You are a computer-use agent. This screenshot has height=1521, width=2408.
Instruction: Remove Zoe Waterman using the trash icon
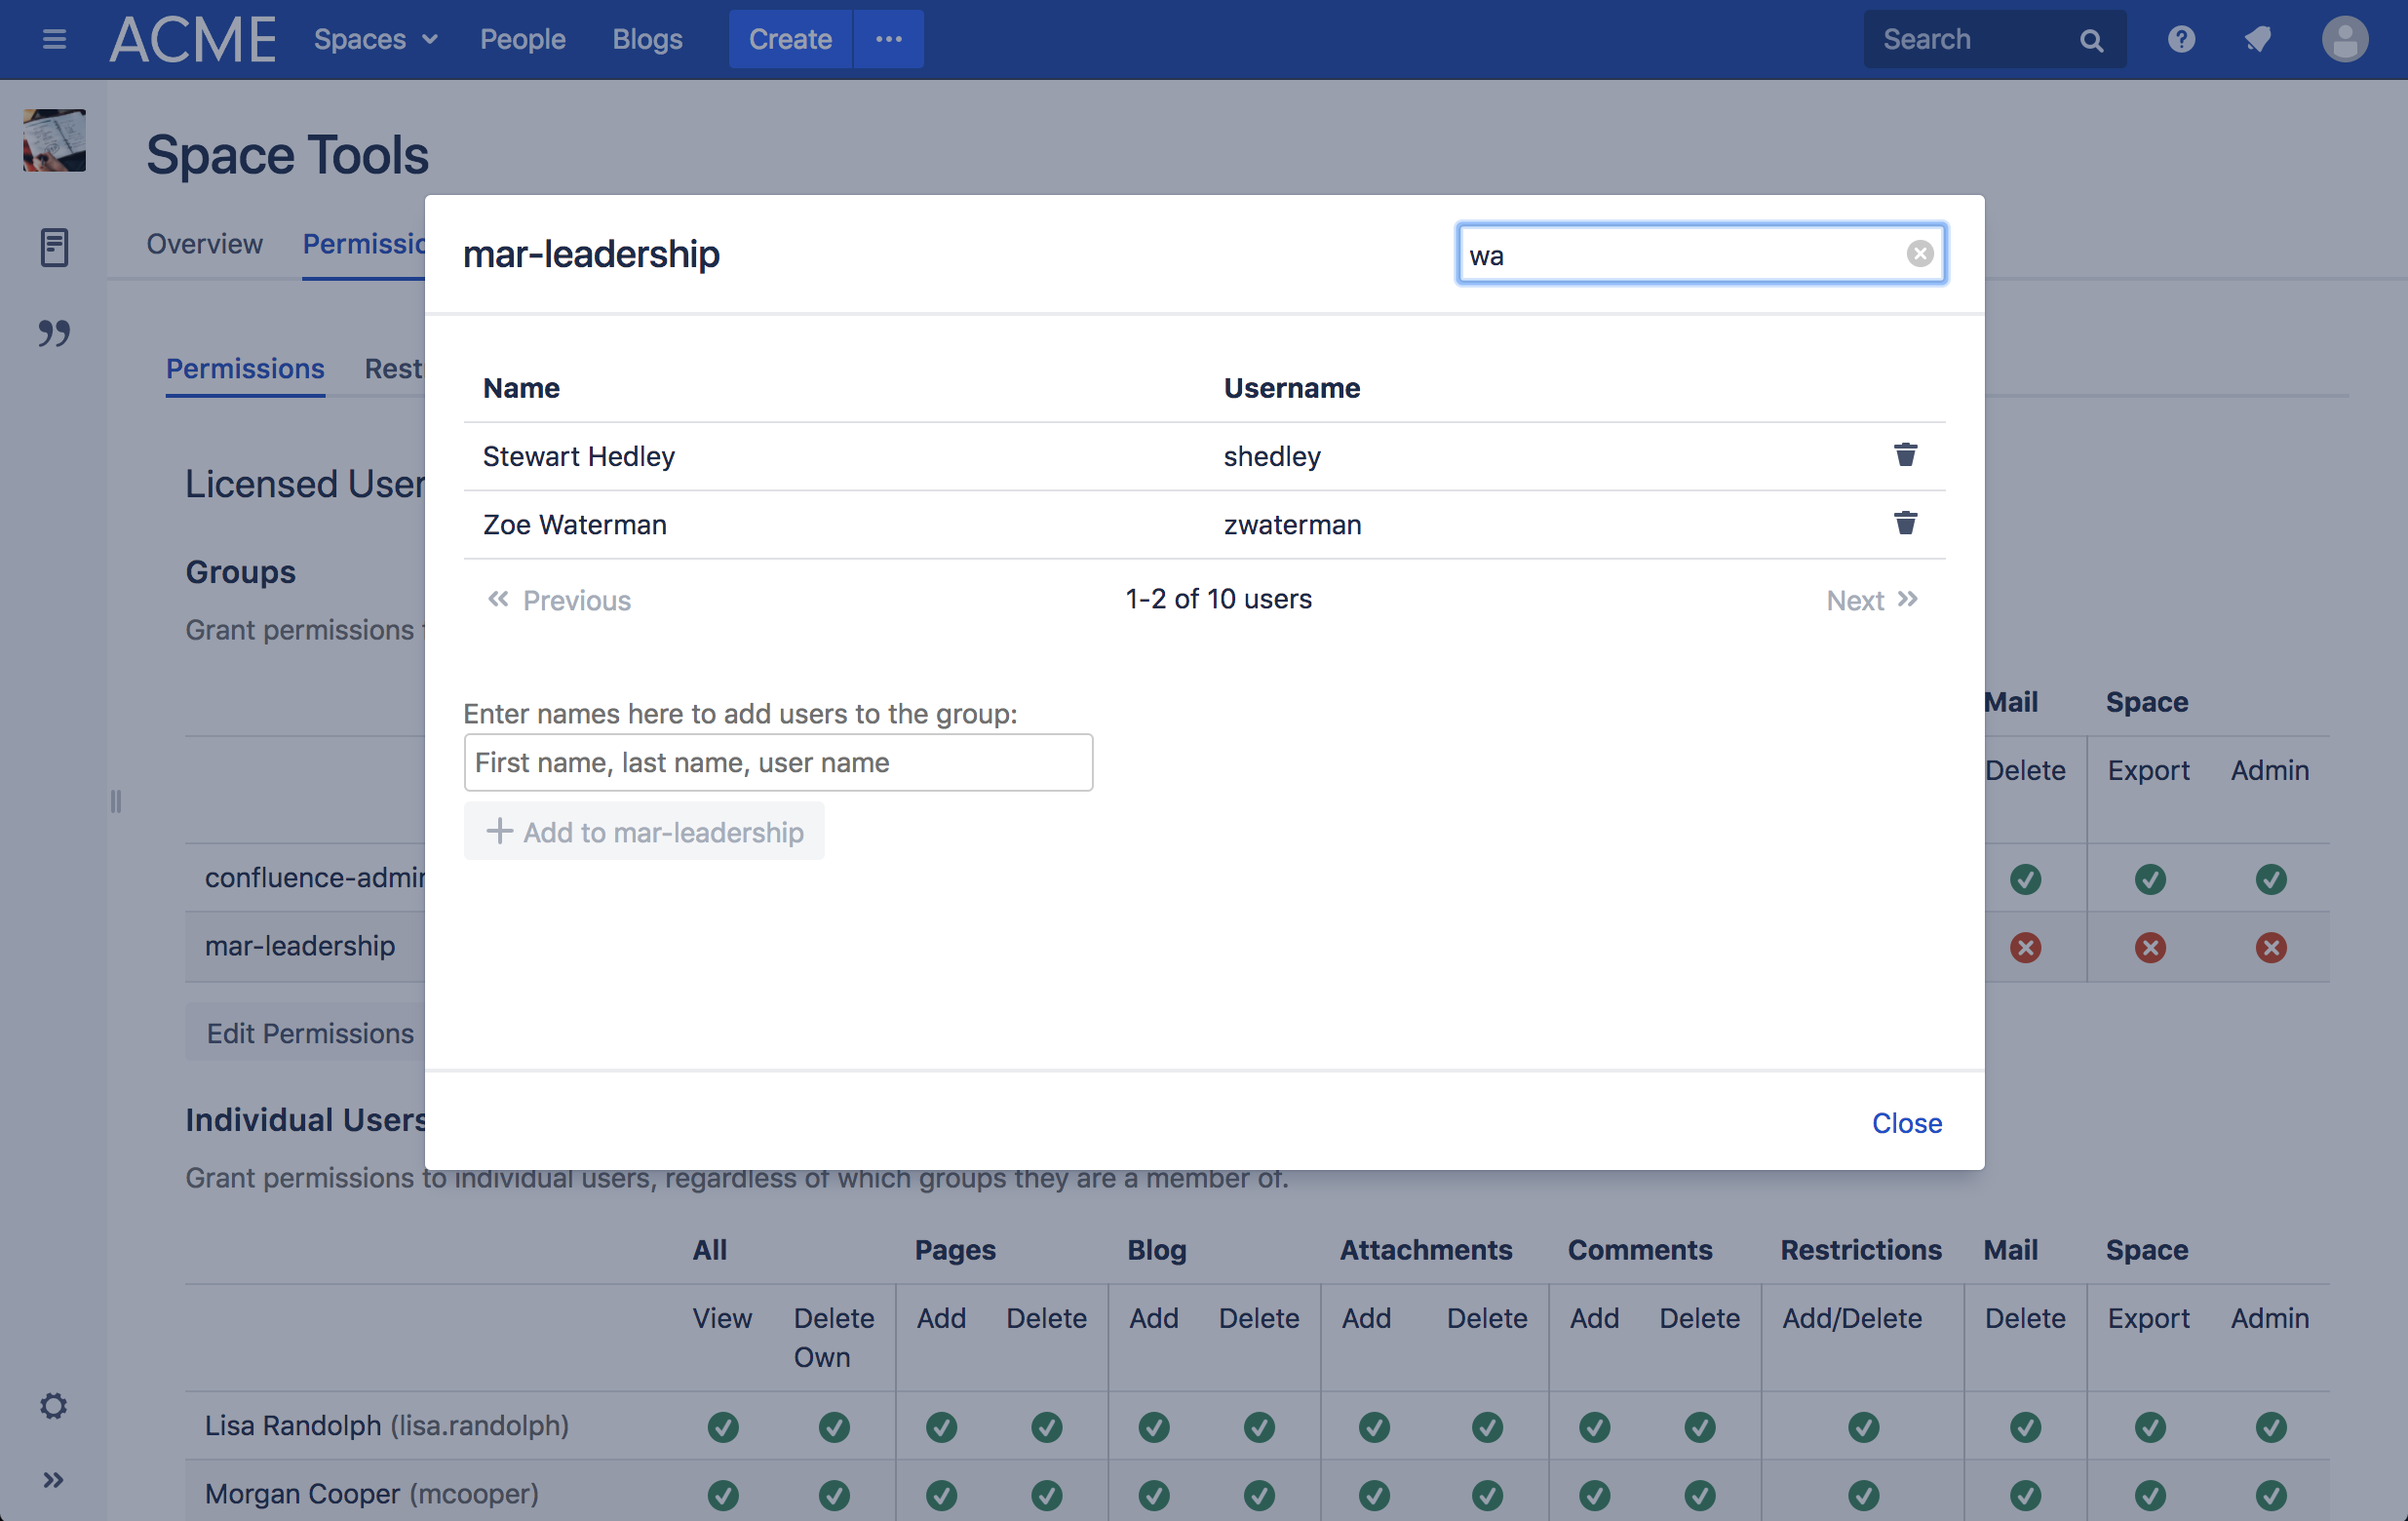[1904, 523]
